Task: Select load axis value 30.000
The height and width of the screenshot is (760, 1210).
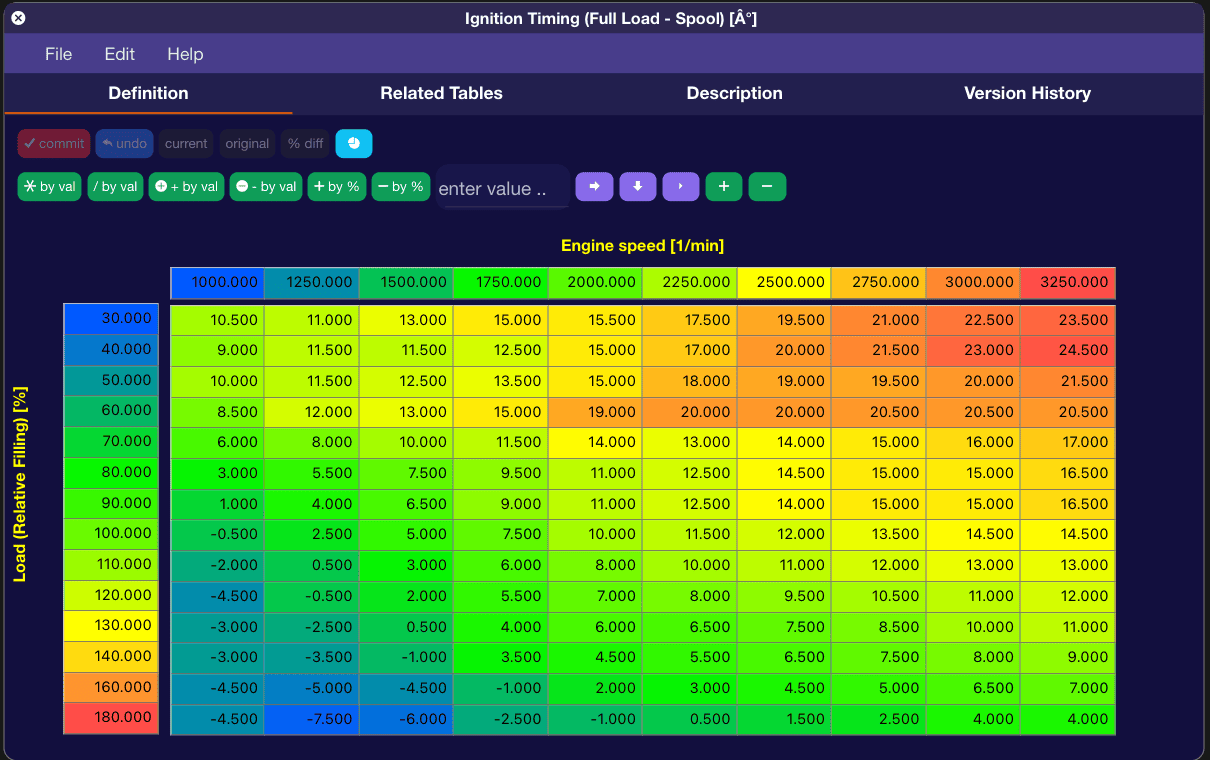Action: [x=111, y=319]
